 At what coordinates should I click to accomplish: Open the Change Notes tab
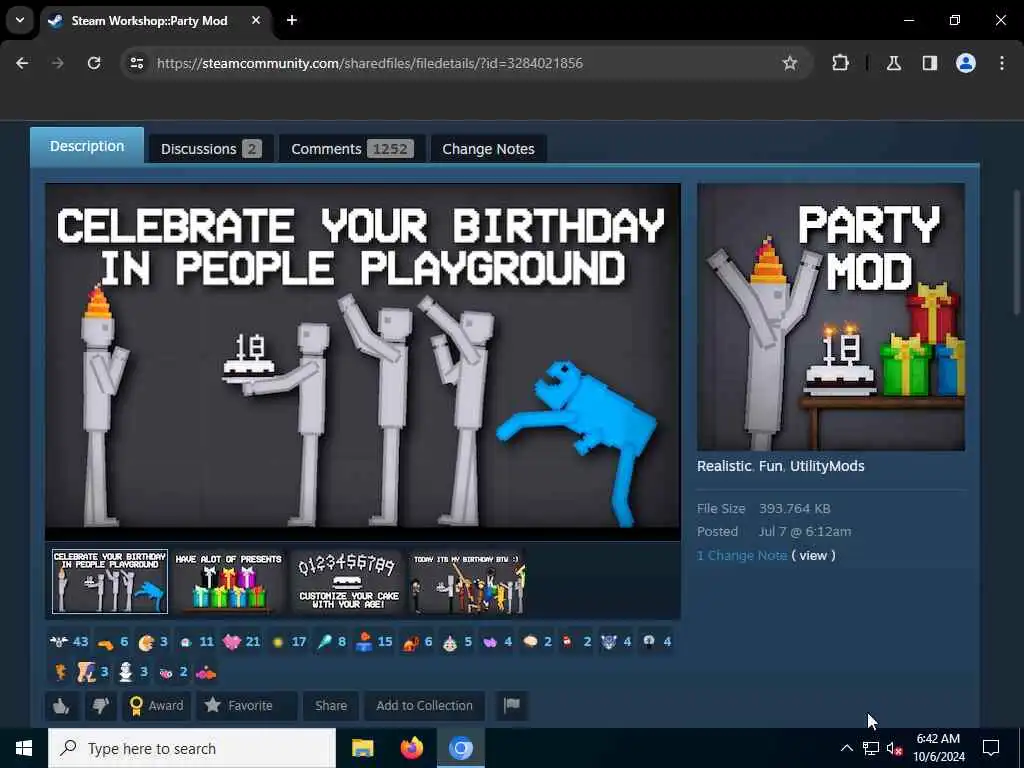coord(488,149)
